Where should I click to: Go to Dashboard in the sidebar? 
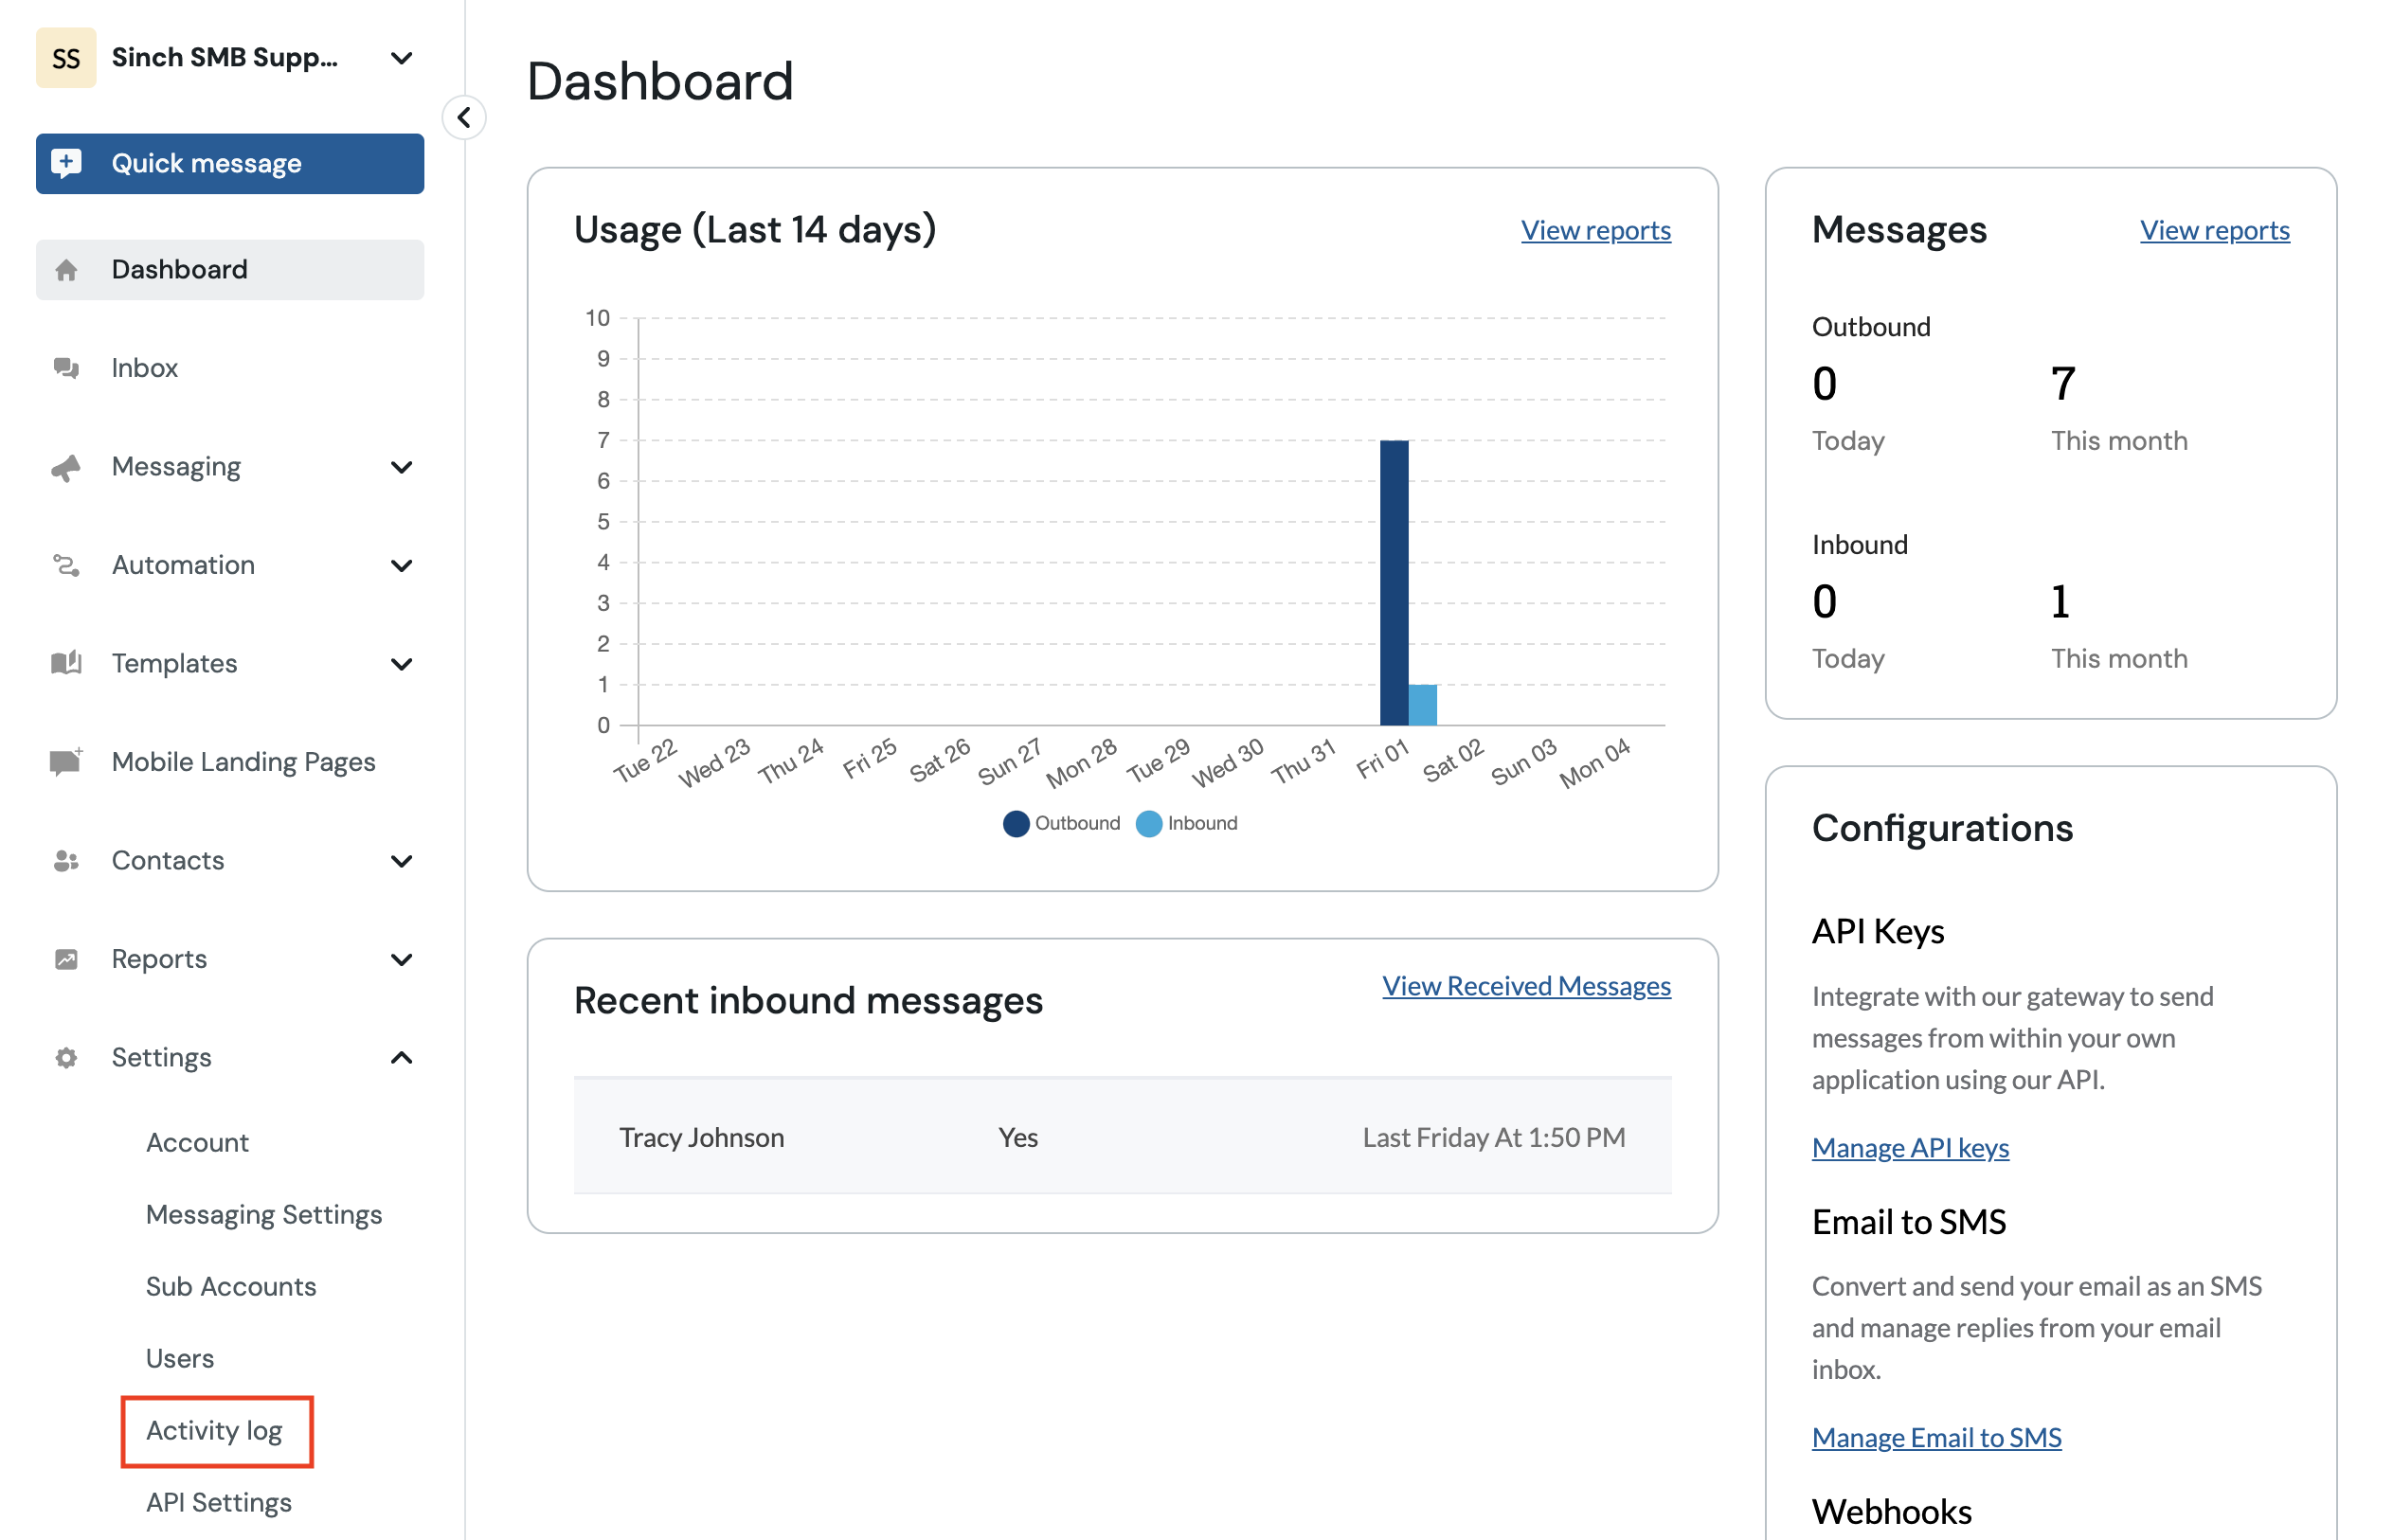click(230, 270)
